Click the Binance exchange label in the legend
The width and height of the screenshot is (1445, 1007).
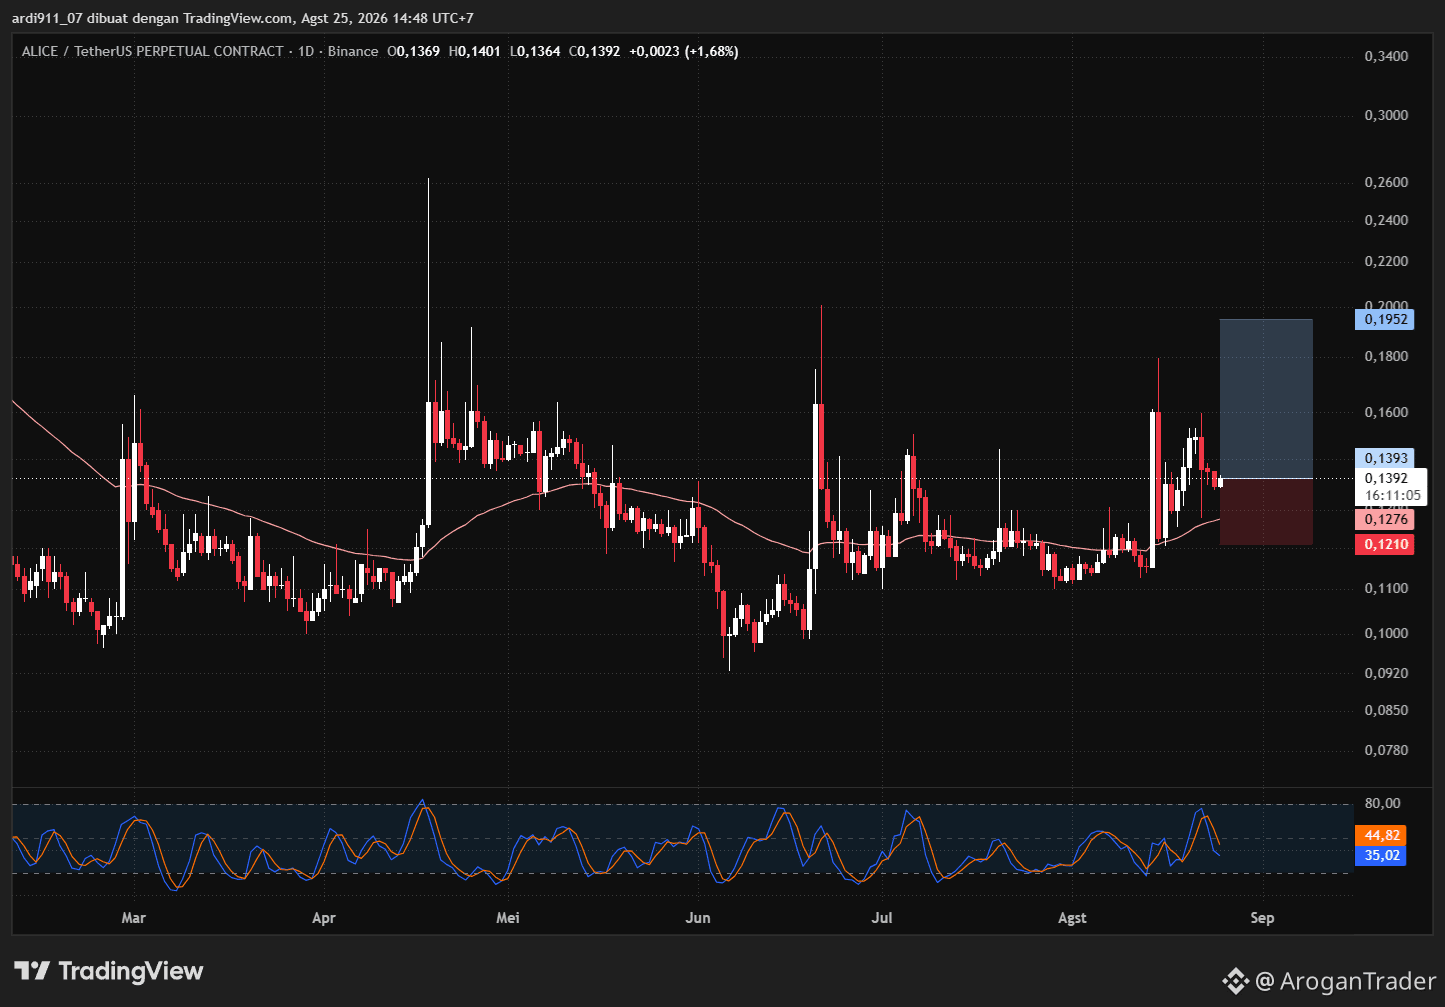[353, 51]
